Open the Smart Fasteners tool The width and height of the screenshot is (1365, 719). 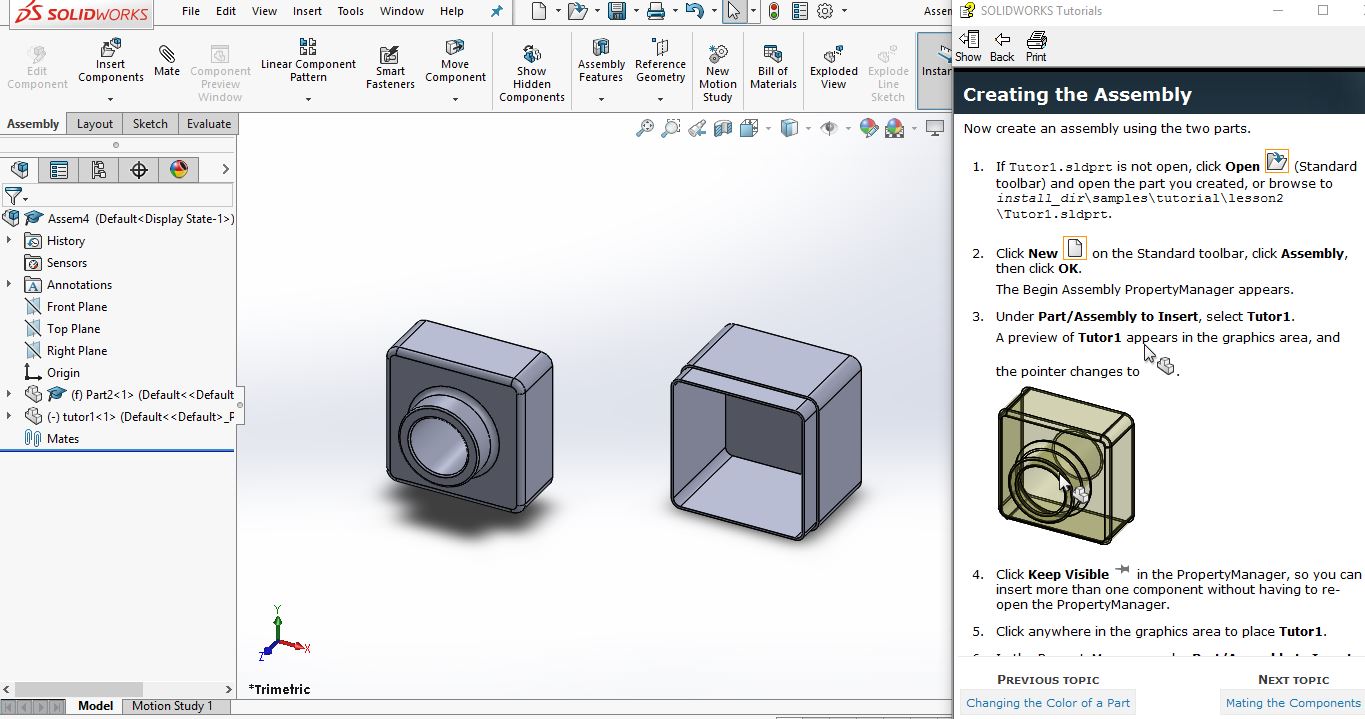pos(390,68)
